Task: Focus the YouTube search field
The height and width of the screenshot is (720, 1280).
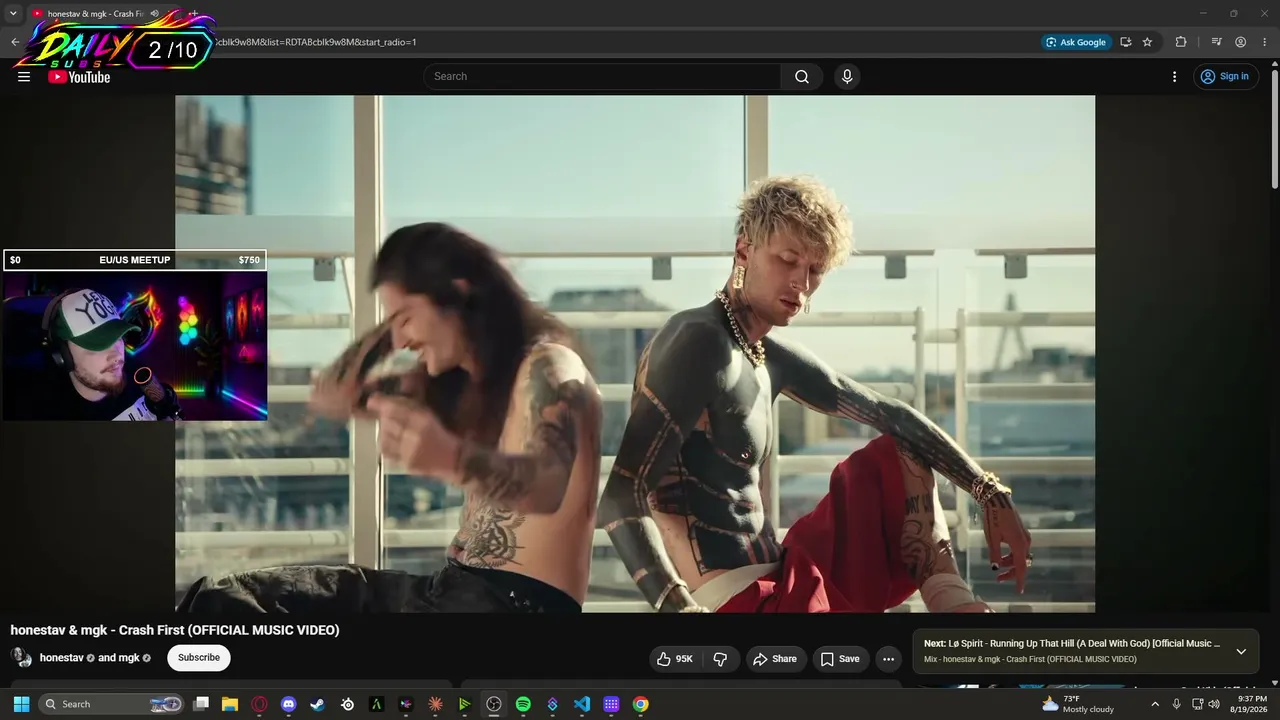Action: click(603, 77)
